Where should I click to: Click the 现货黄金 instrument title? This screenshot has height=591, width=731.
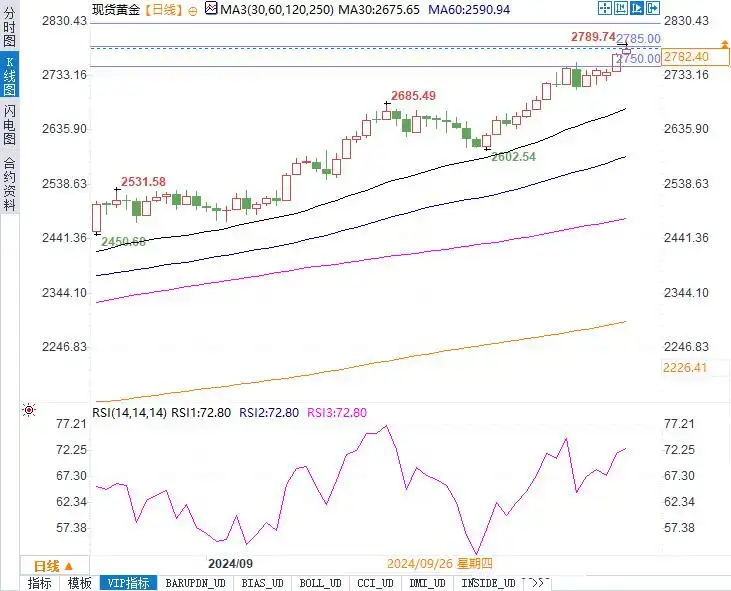tap(116, 9)
